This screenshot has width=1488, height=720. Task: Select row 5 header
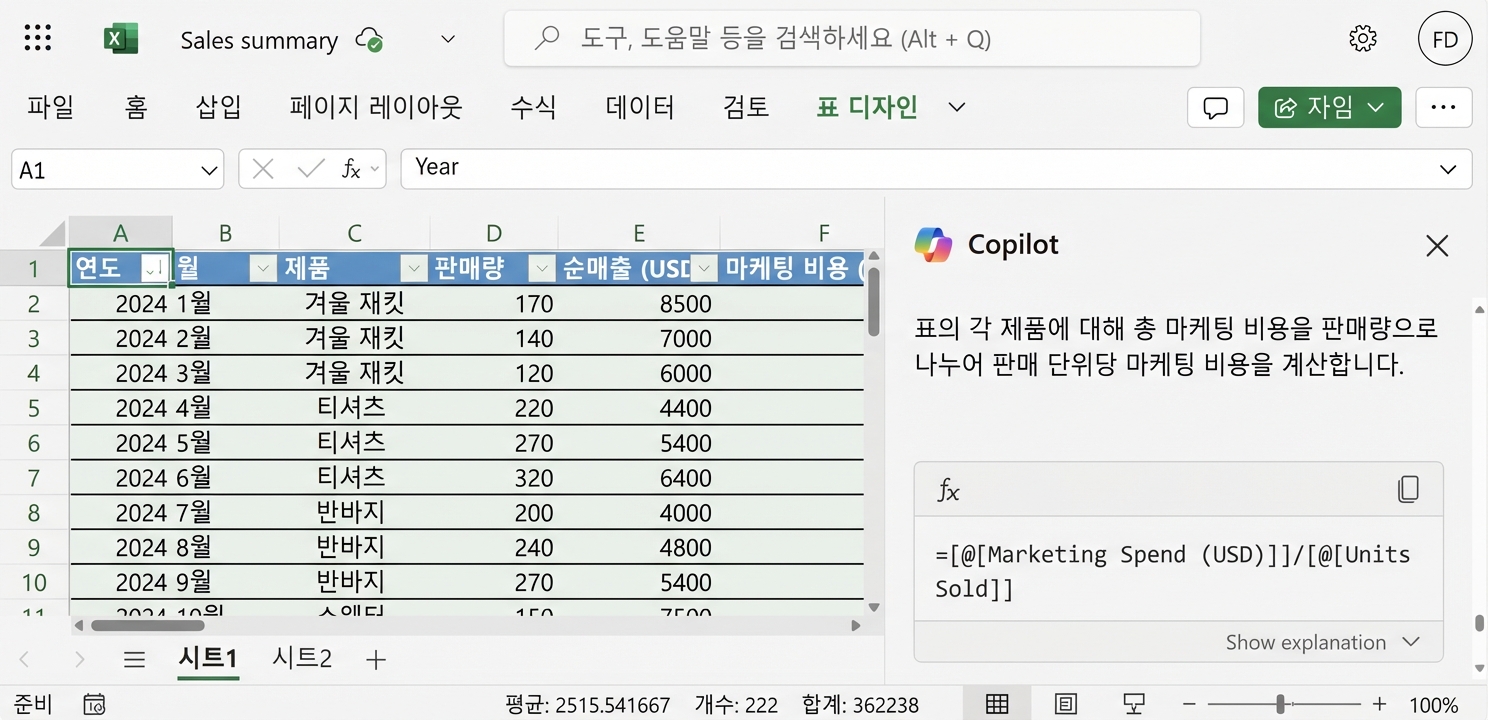click(x=34, y=408)
